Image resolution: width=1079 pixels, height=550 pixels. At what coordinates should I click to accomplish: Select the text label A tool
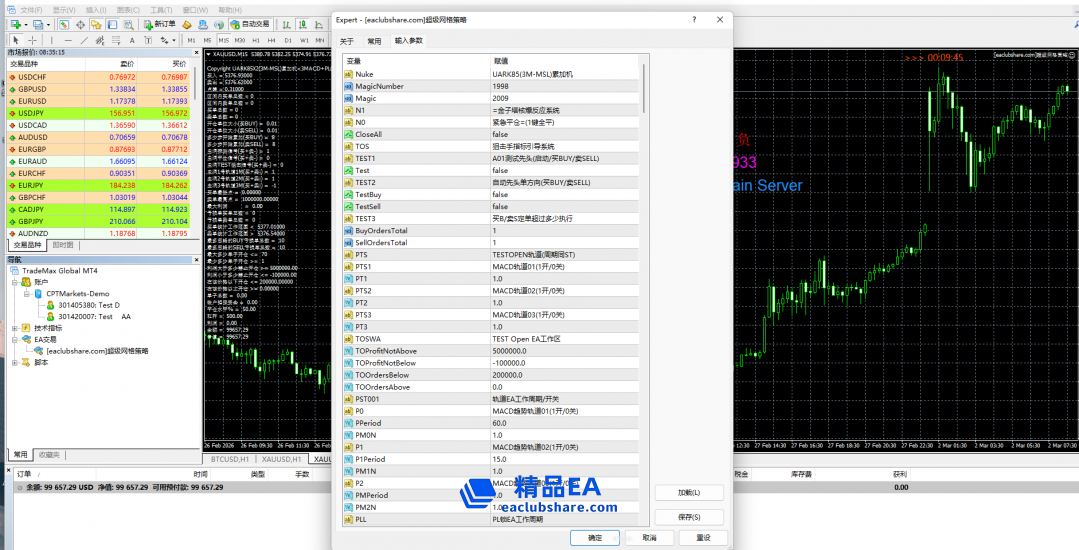tap(133, 40)
